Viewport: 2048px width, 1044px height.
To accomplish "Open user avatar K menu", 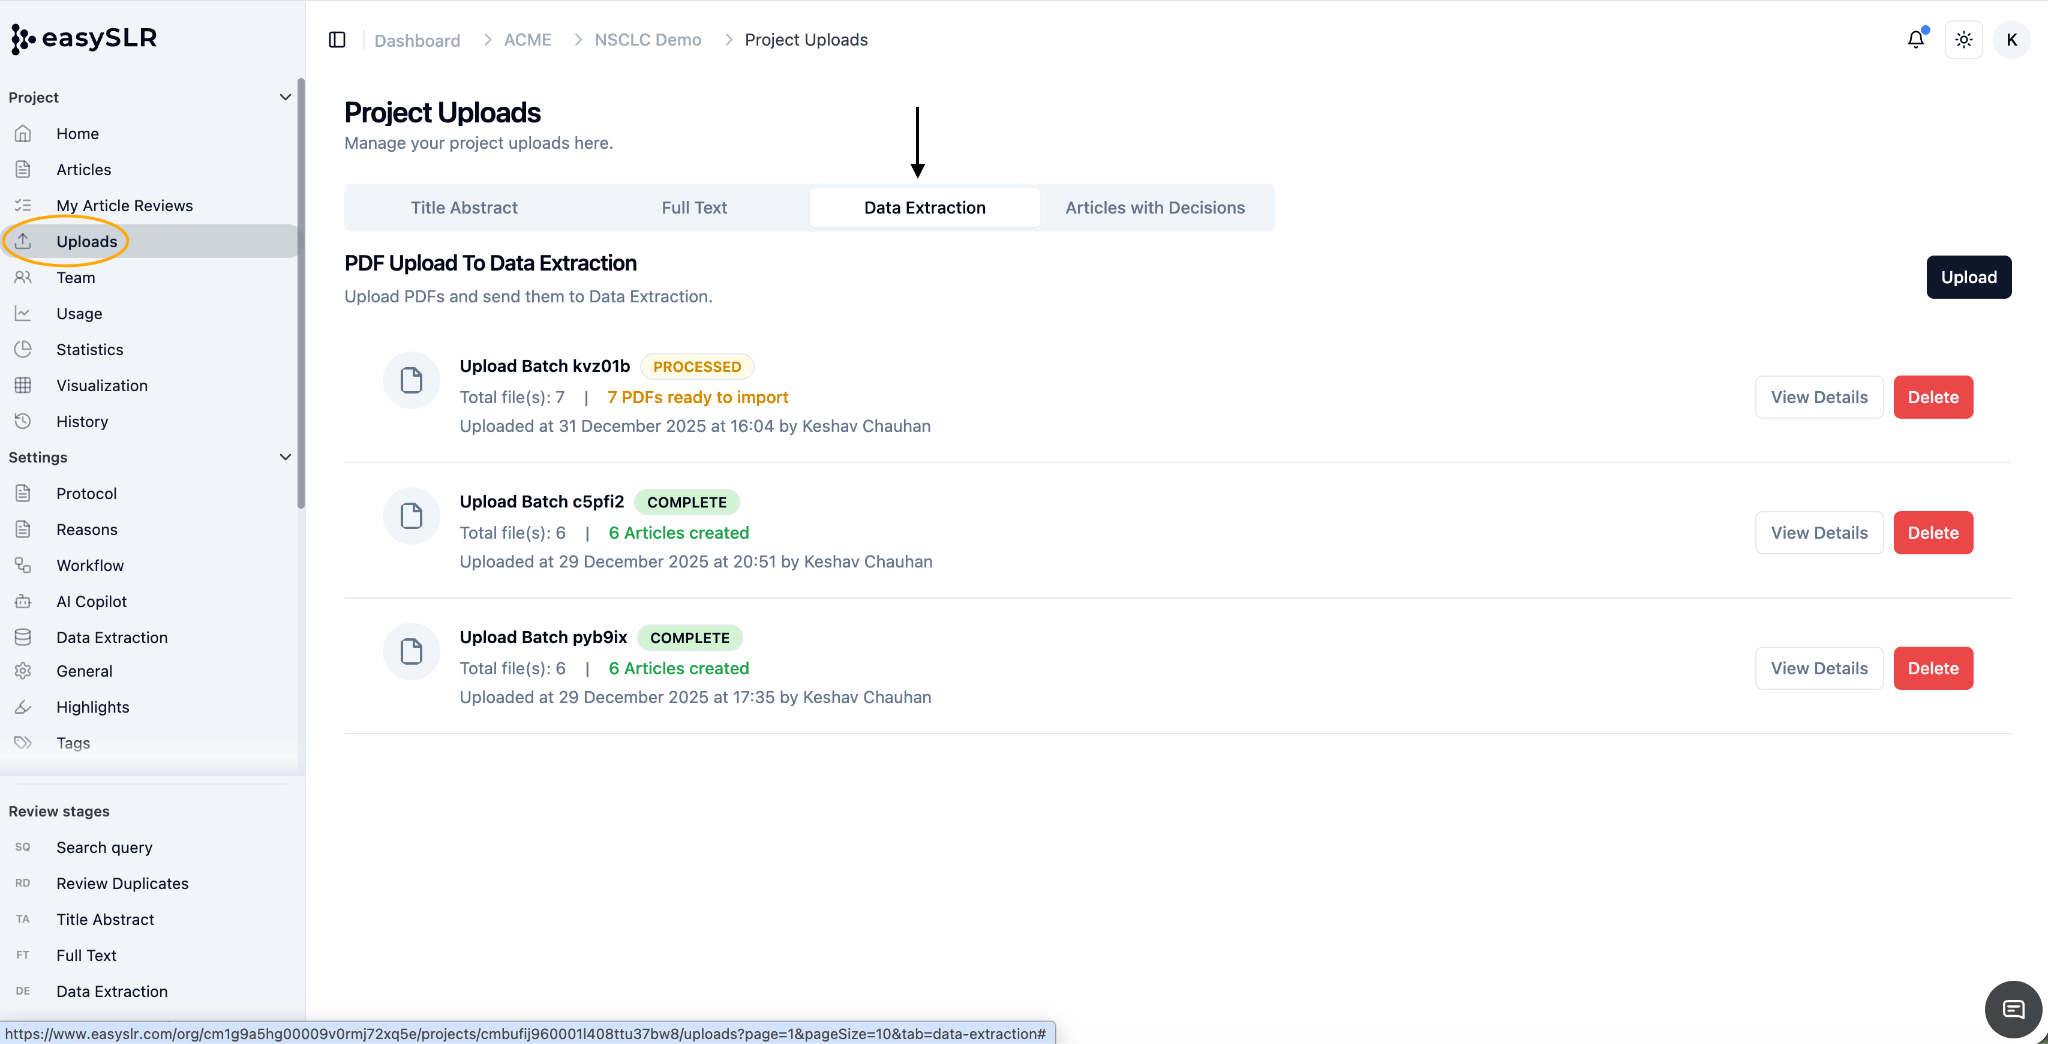I will point(2012,40).
